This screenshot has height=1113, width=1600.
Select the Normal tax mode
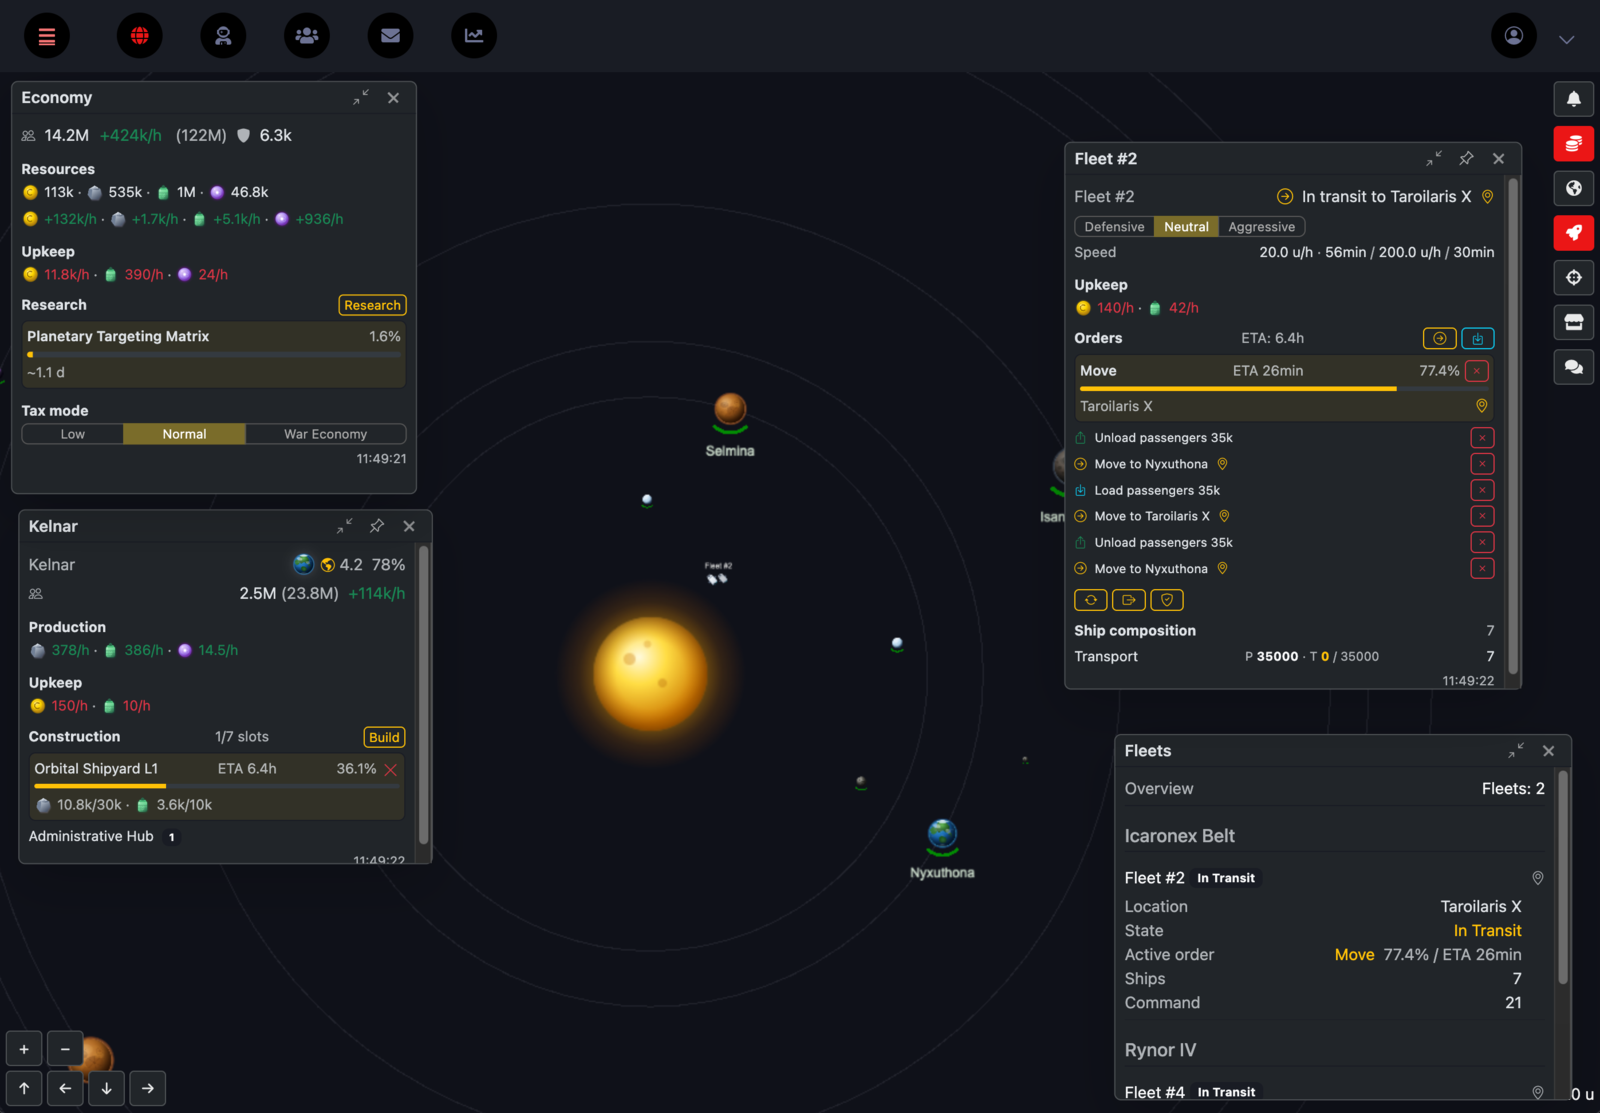184,434
